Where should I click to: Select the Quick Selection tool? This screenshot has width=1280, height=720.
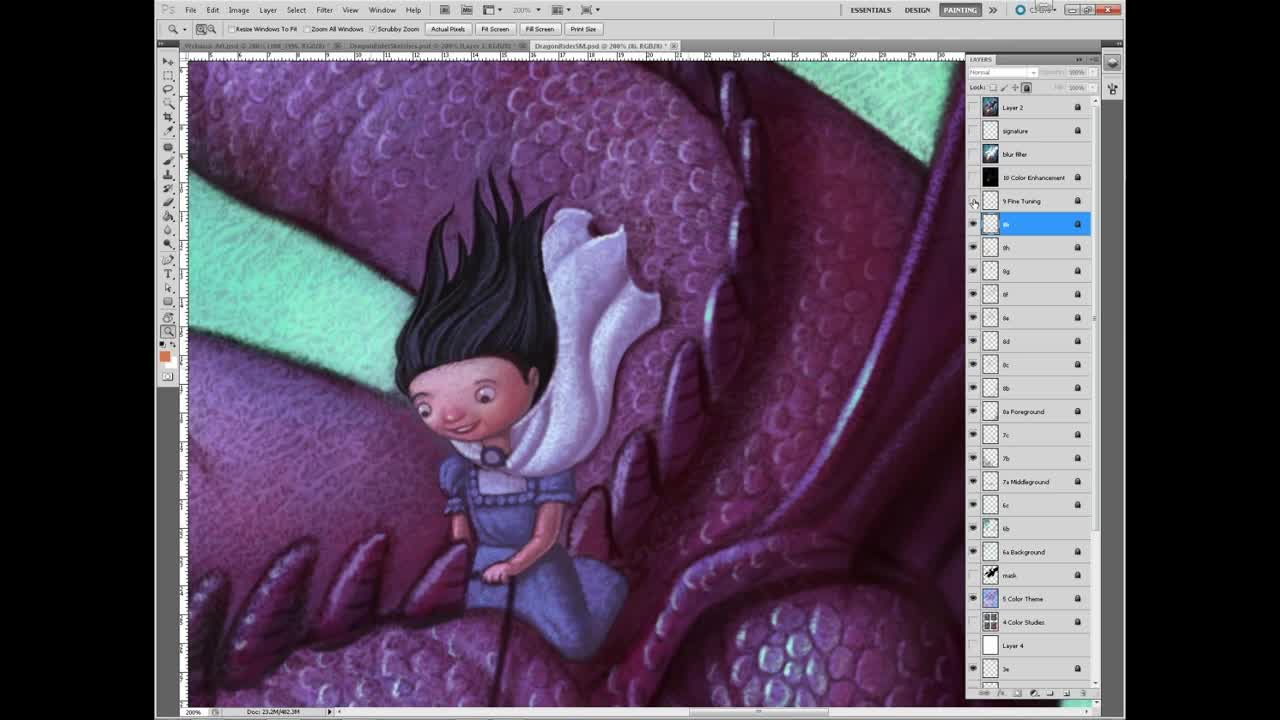(x=168, y=103)
